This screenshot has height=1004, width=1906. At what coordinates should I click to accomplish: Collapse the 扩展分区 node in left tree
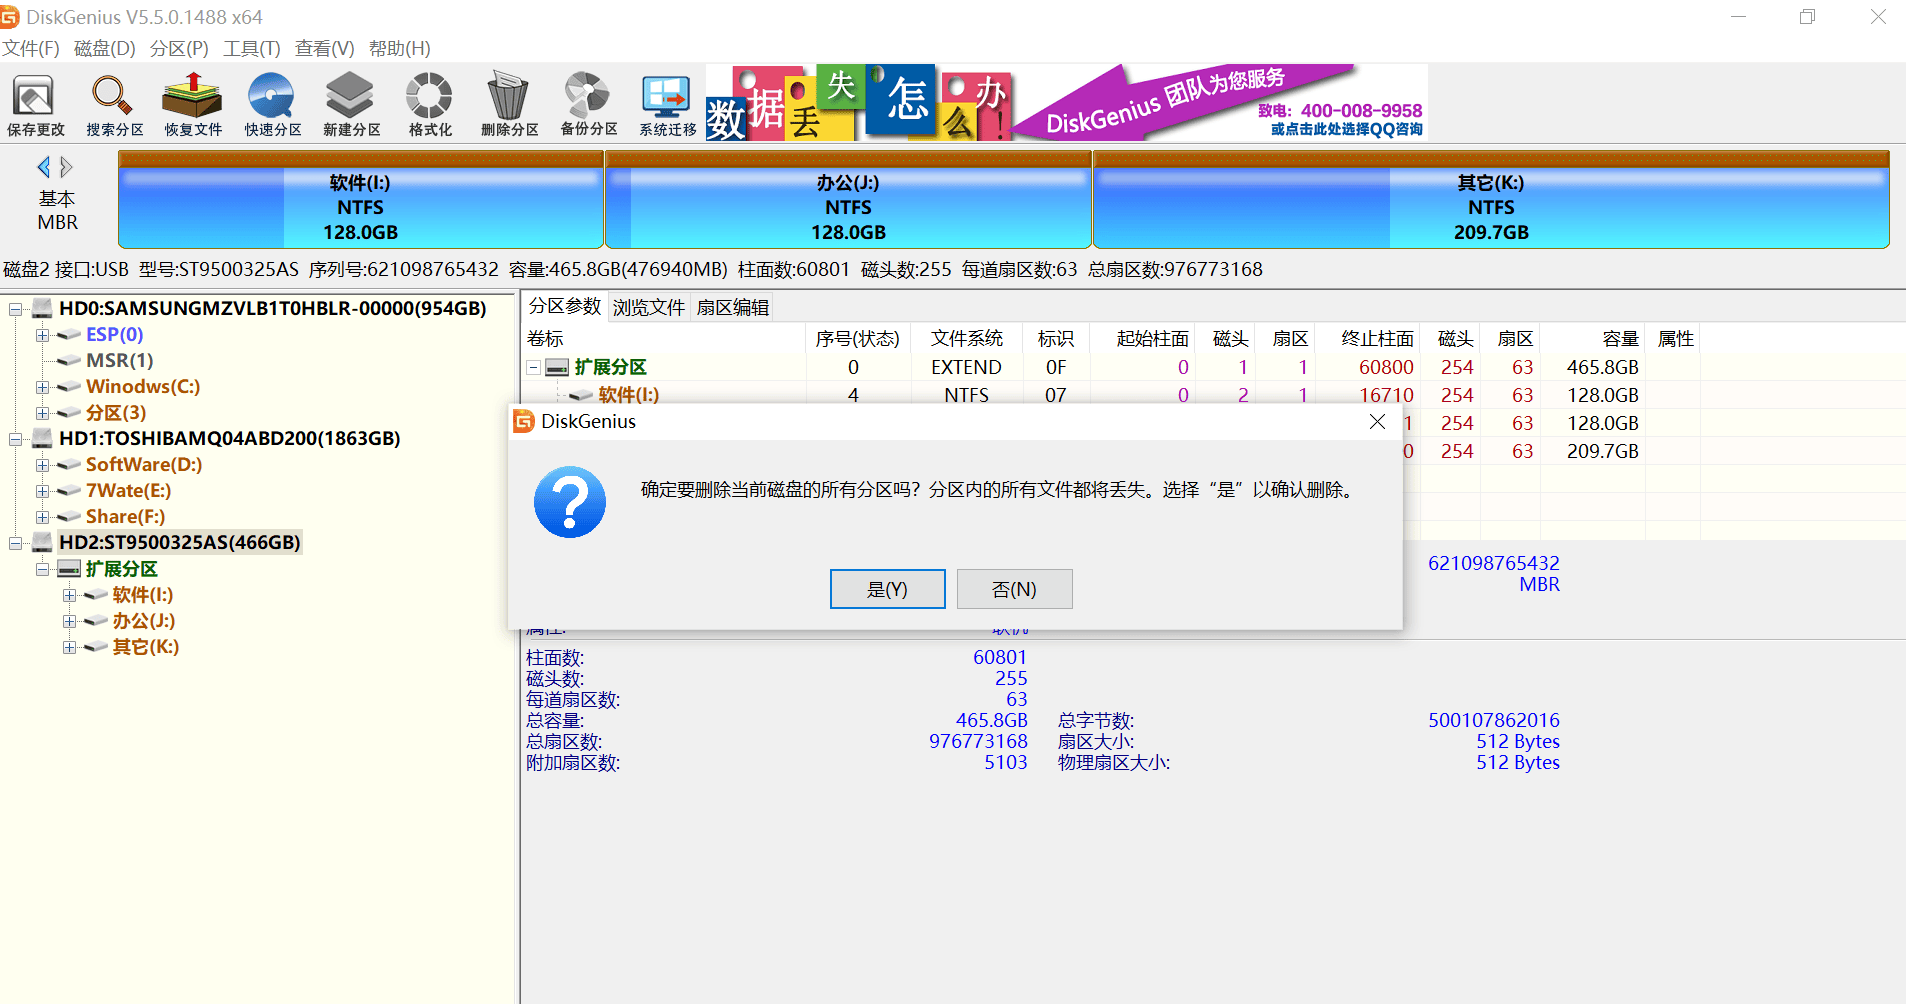tap(42, 569)
